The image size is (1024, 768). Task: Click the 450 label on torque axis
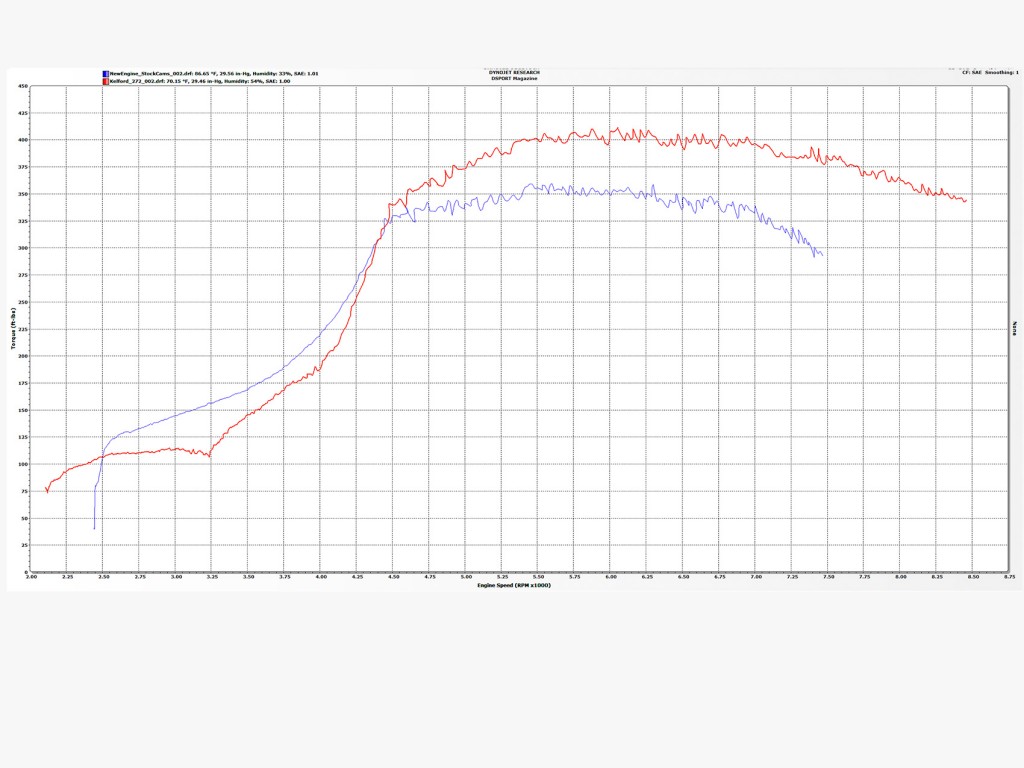[x=23, y=86]
